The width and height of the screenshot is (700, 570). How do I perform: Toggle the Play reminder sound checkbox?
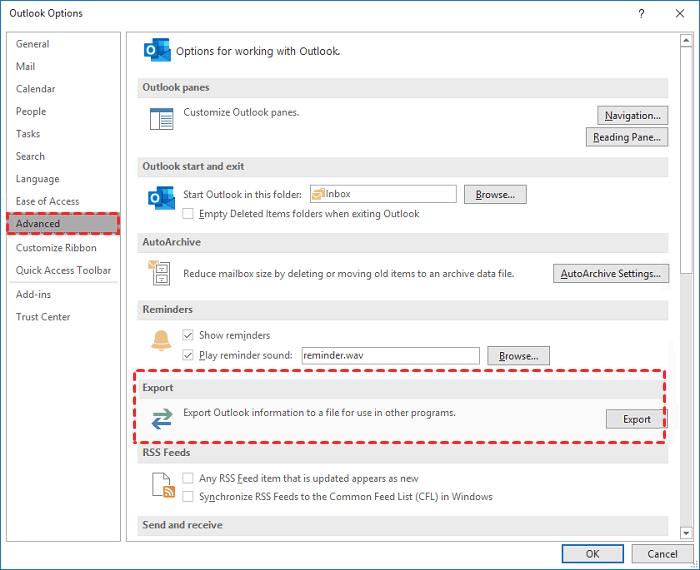click(x=188, y=355)
